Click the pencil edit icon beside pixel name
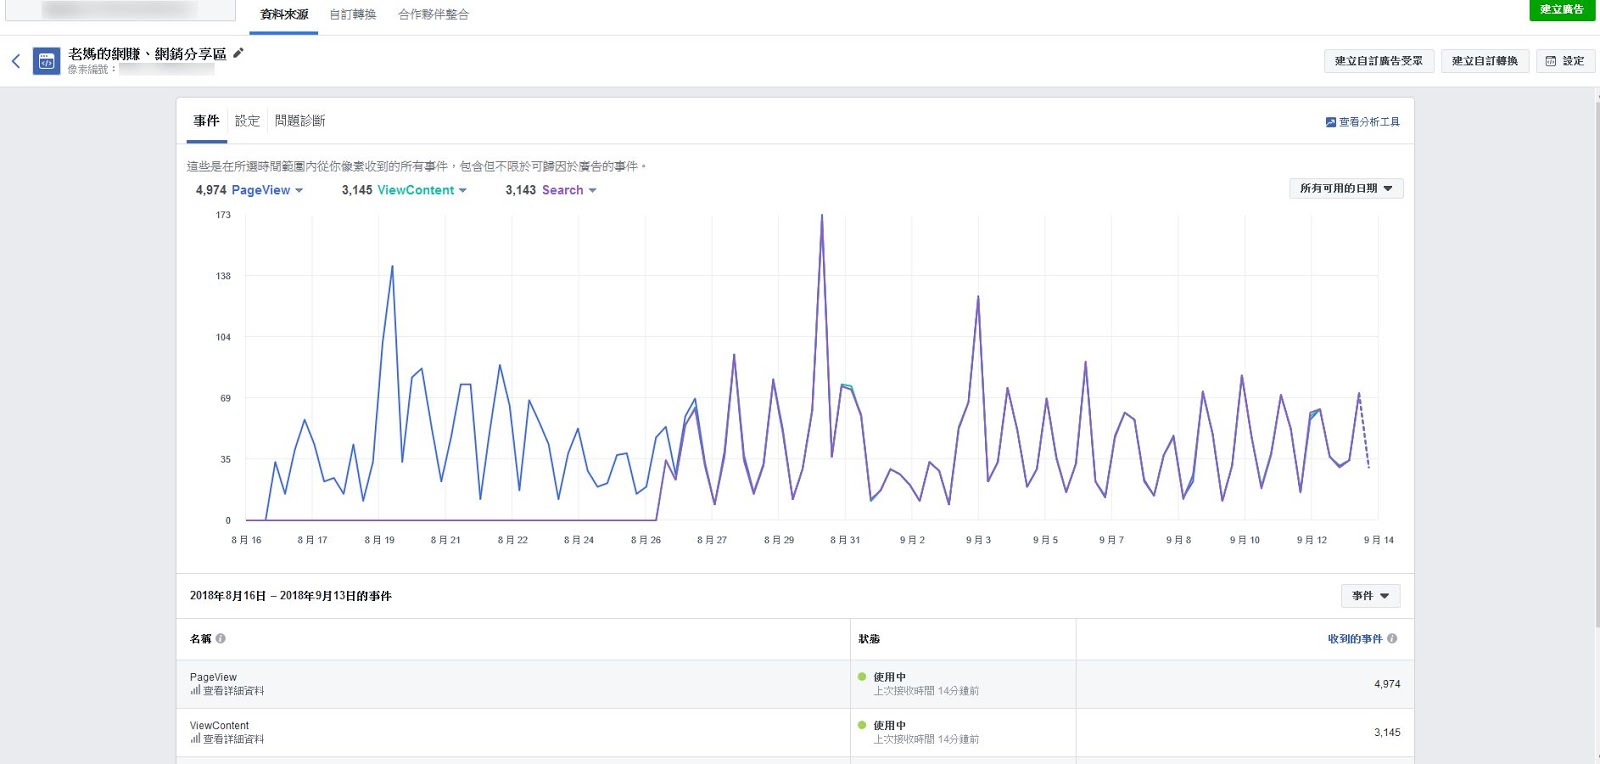Viewport: 1600px width, 764px height. [x=238, y=53]
